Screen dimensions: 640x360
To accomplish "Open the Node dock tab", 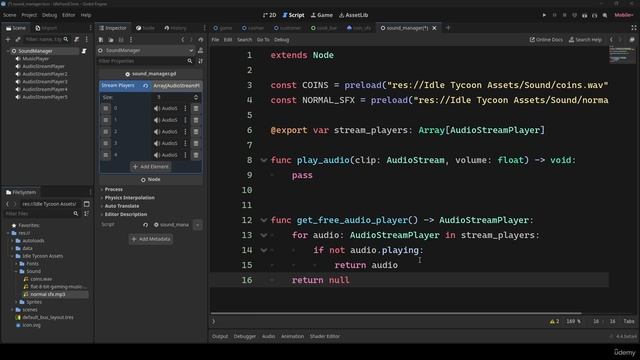I will coord(145,28).
